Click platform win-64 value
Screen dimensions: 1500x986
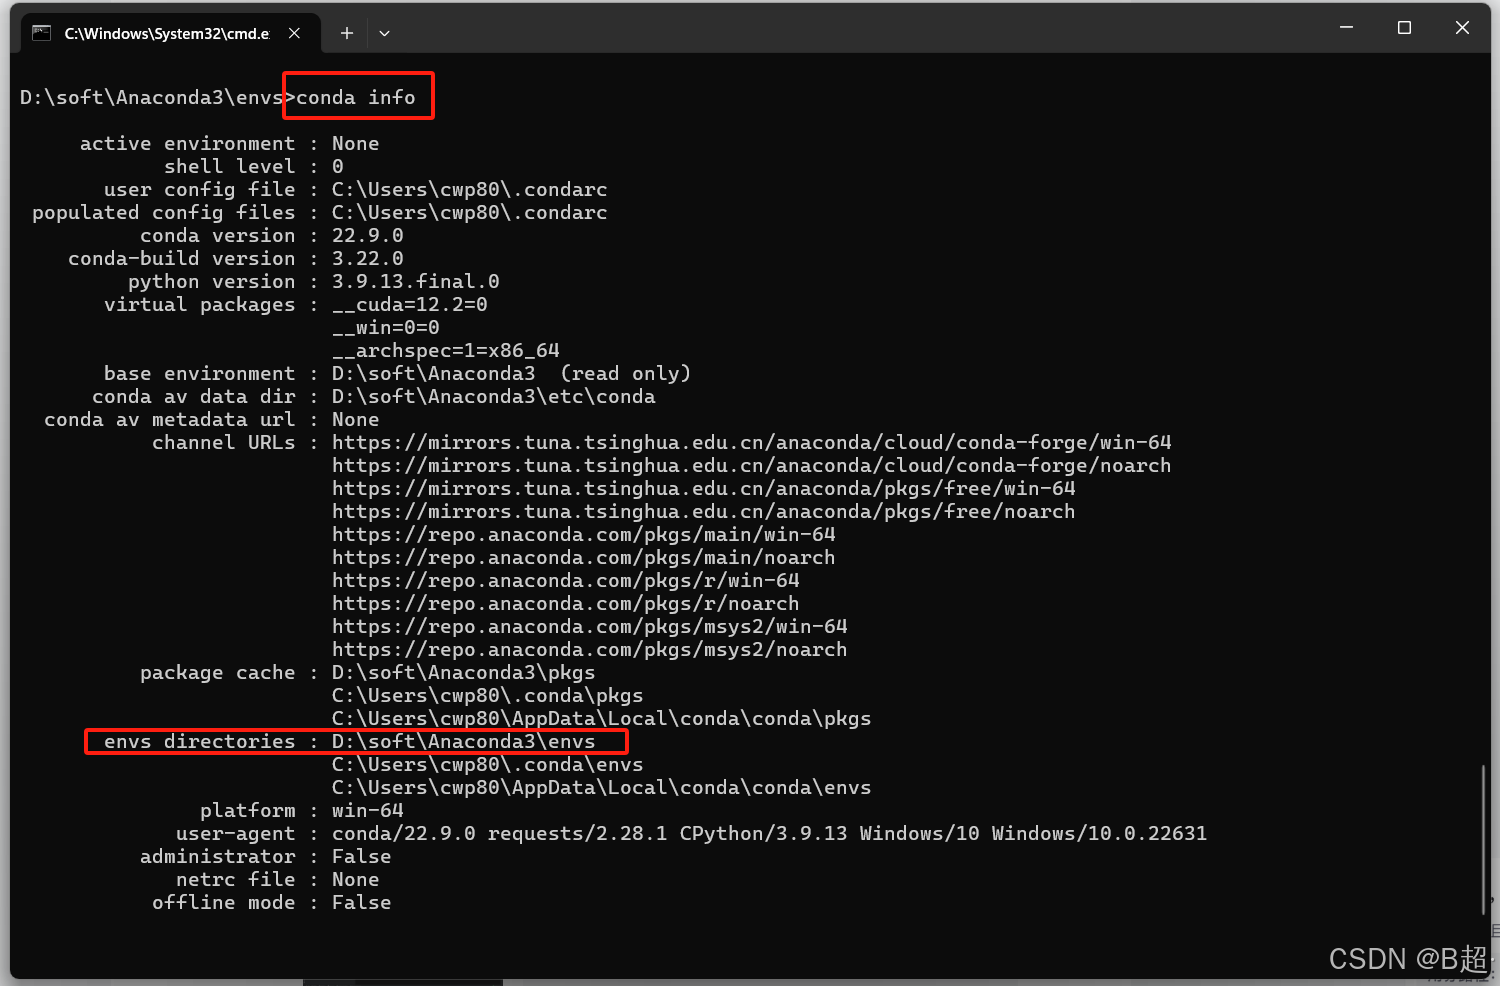(368, 810)
